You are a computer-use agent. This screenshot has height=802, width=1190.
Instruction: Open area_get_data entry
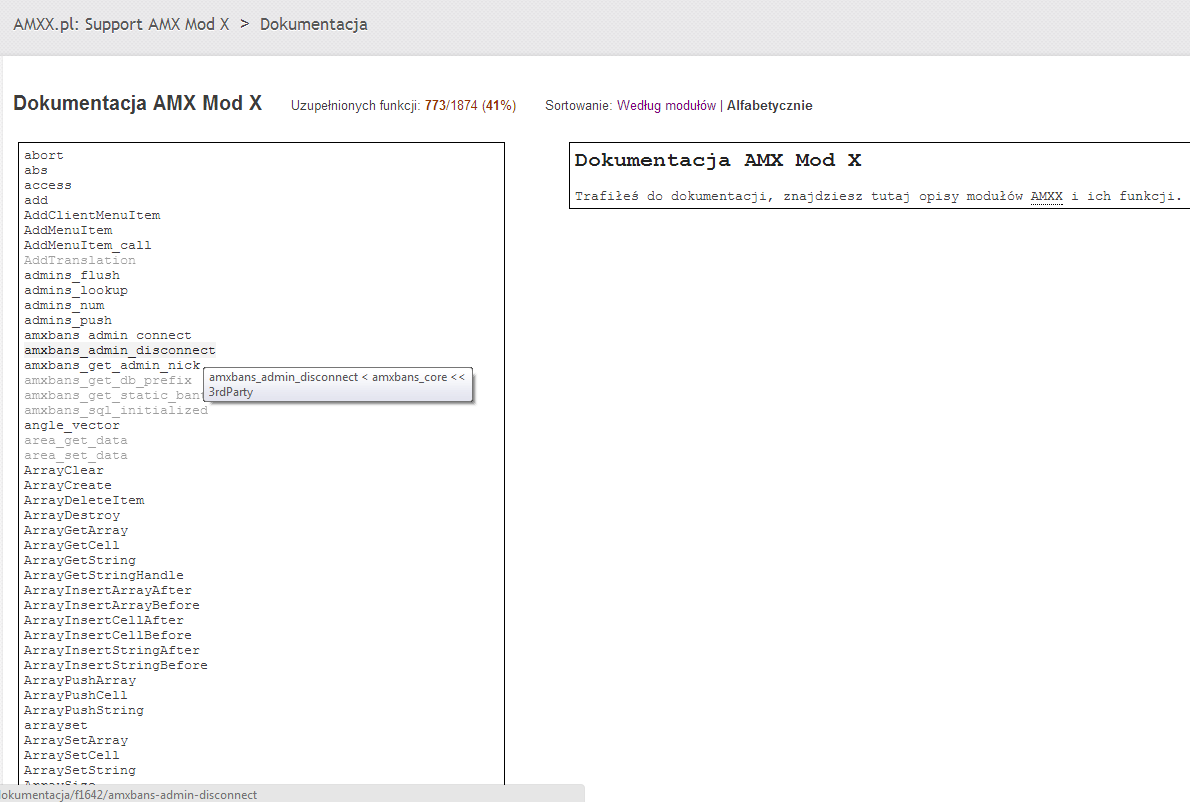tap(75, 441)
